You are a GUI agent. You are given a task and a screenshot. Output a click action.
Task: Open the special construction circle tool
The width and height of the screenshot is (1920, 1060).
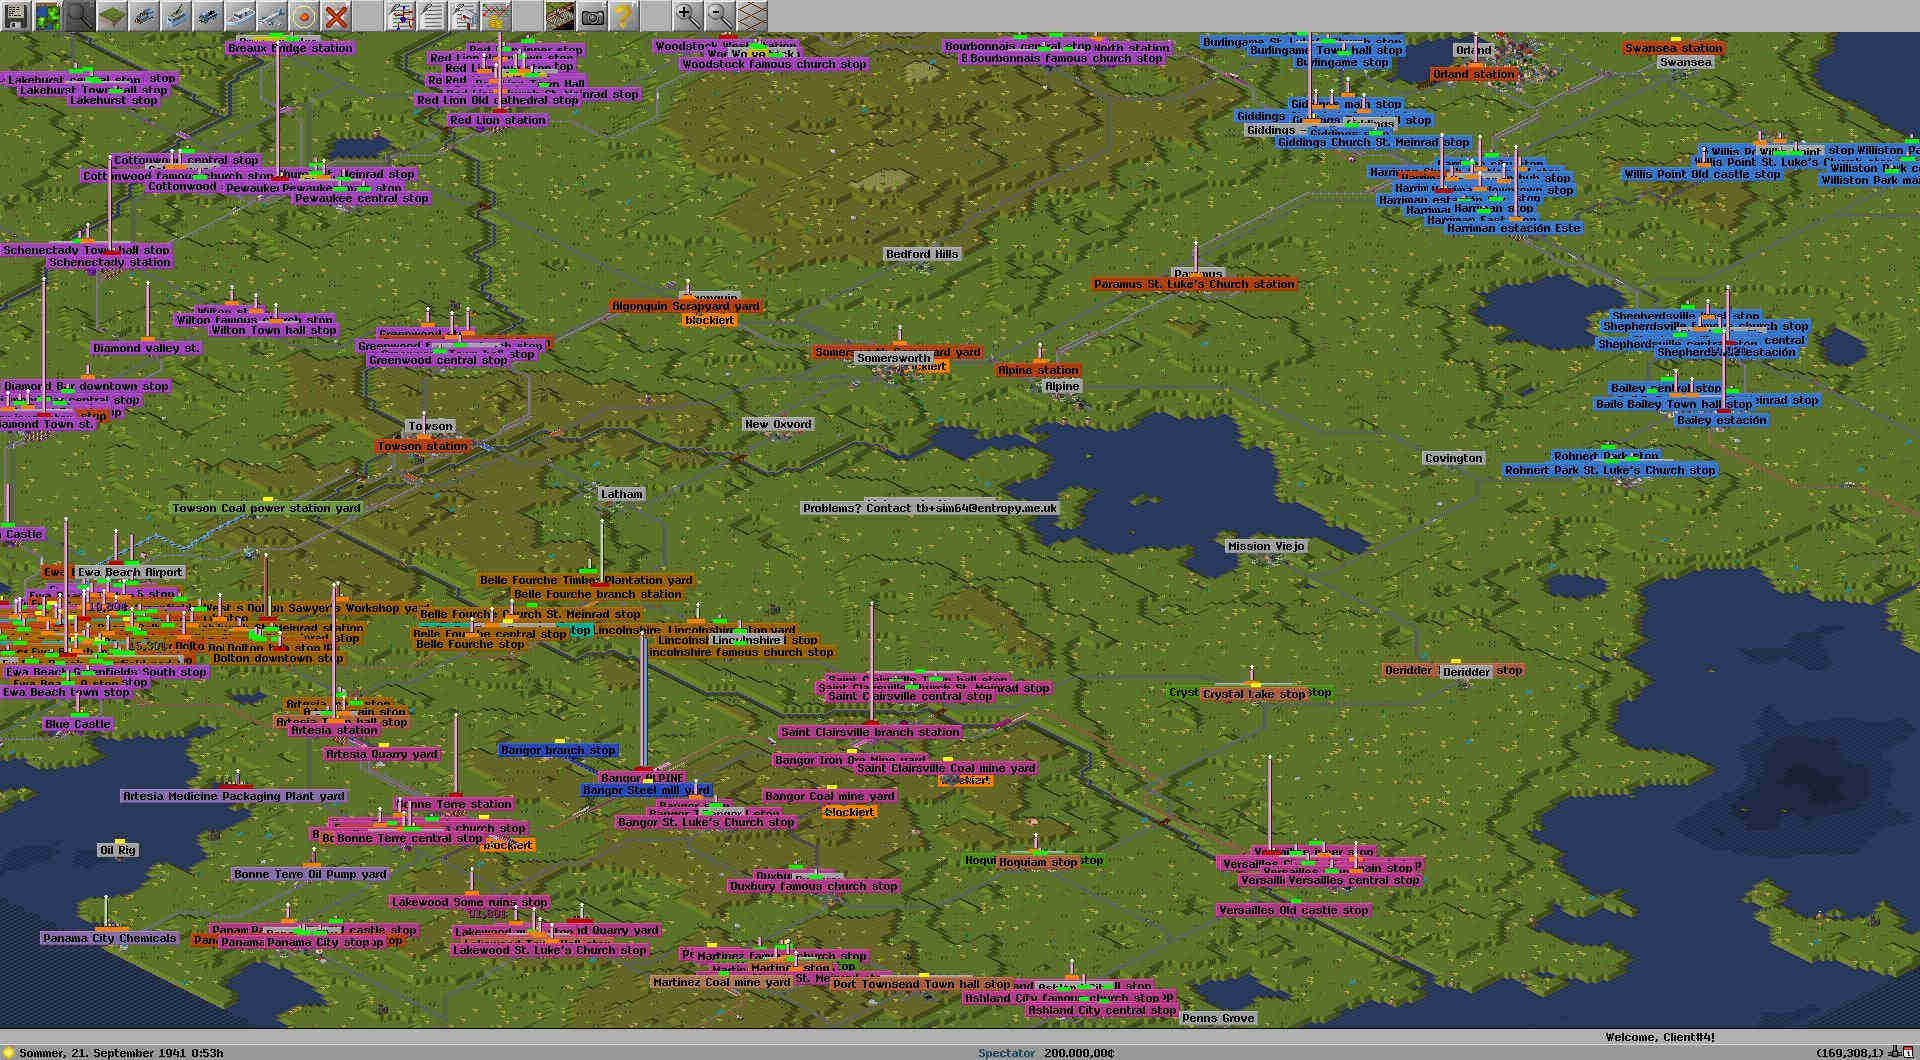tap(304, 15)
